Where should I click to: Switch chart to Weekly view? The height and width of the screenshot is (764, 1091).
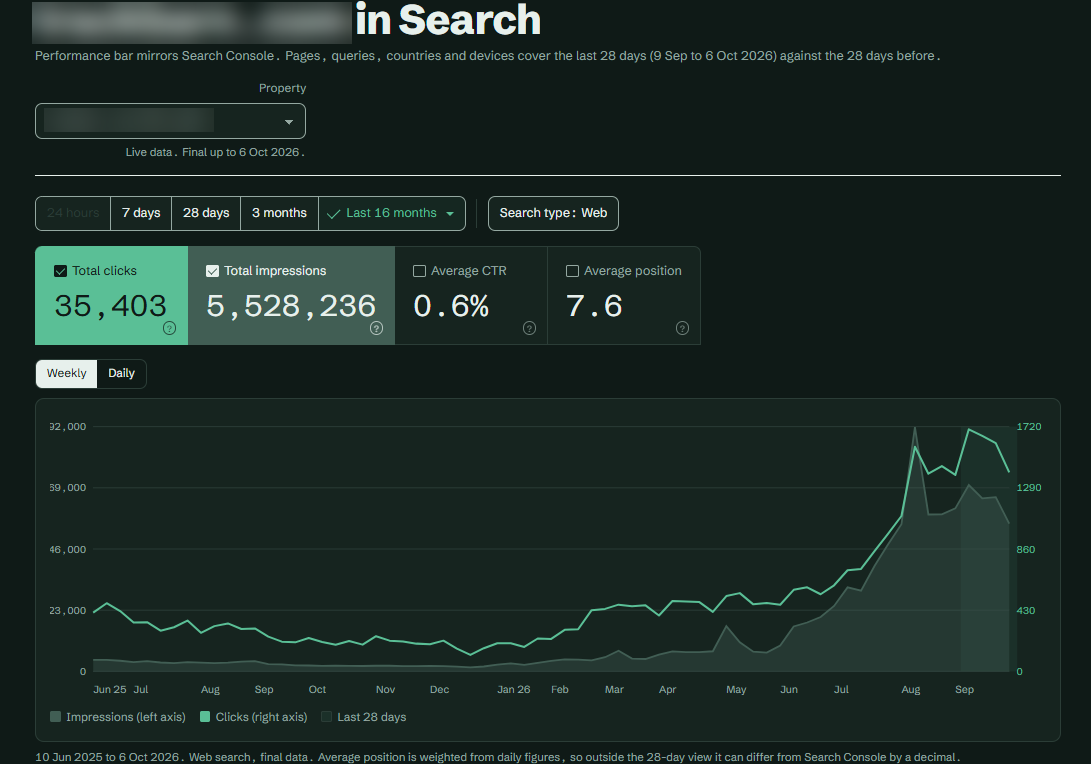click(67, 374)
